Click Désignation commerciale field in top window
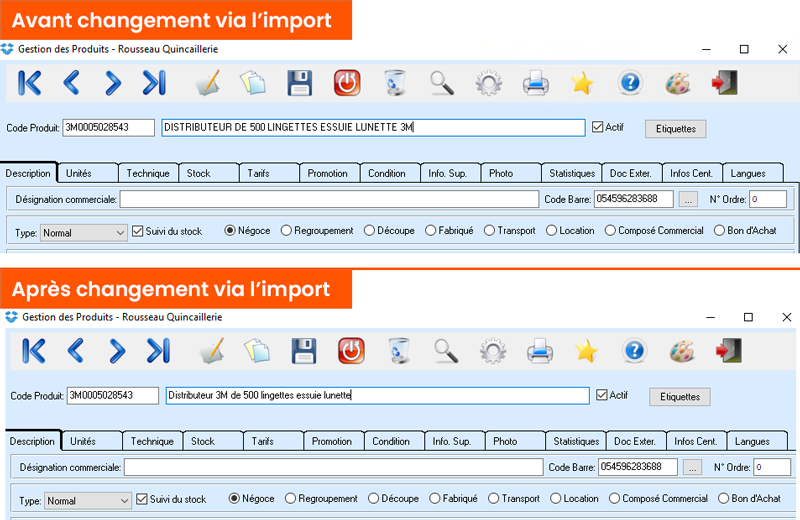The image size is (800, 520). point(329,200)
